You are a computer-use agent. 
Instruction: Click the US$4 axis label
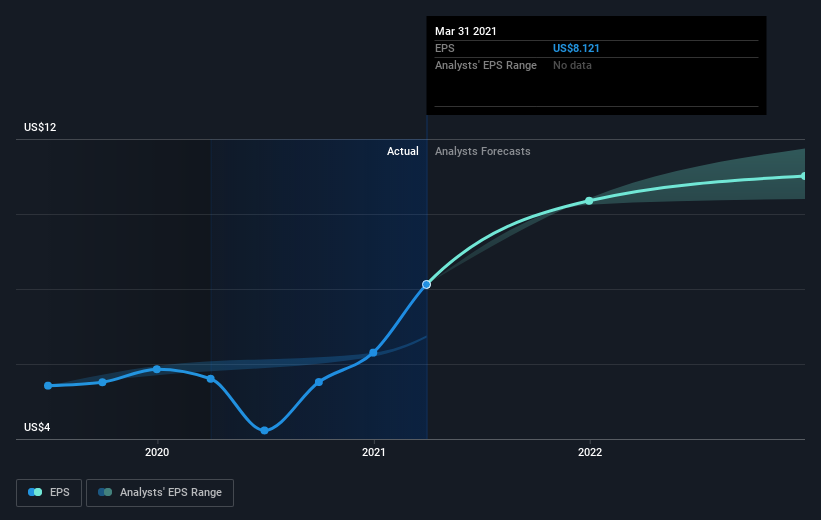point(37,427)
